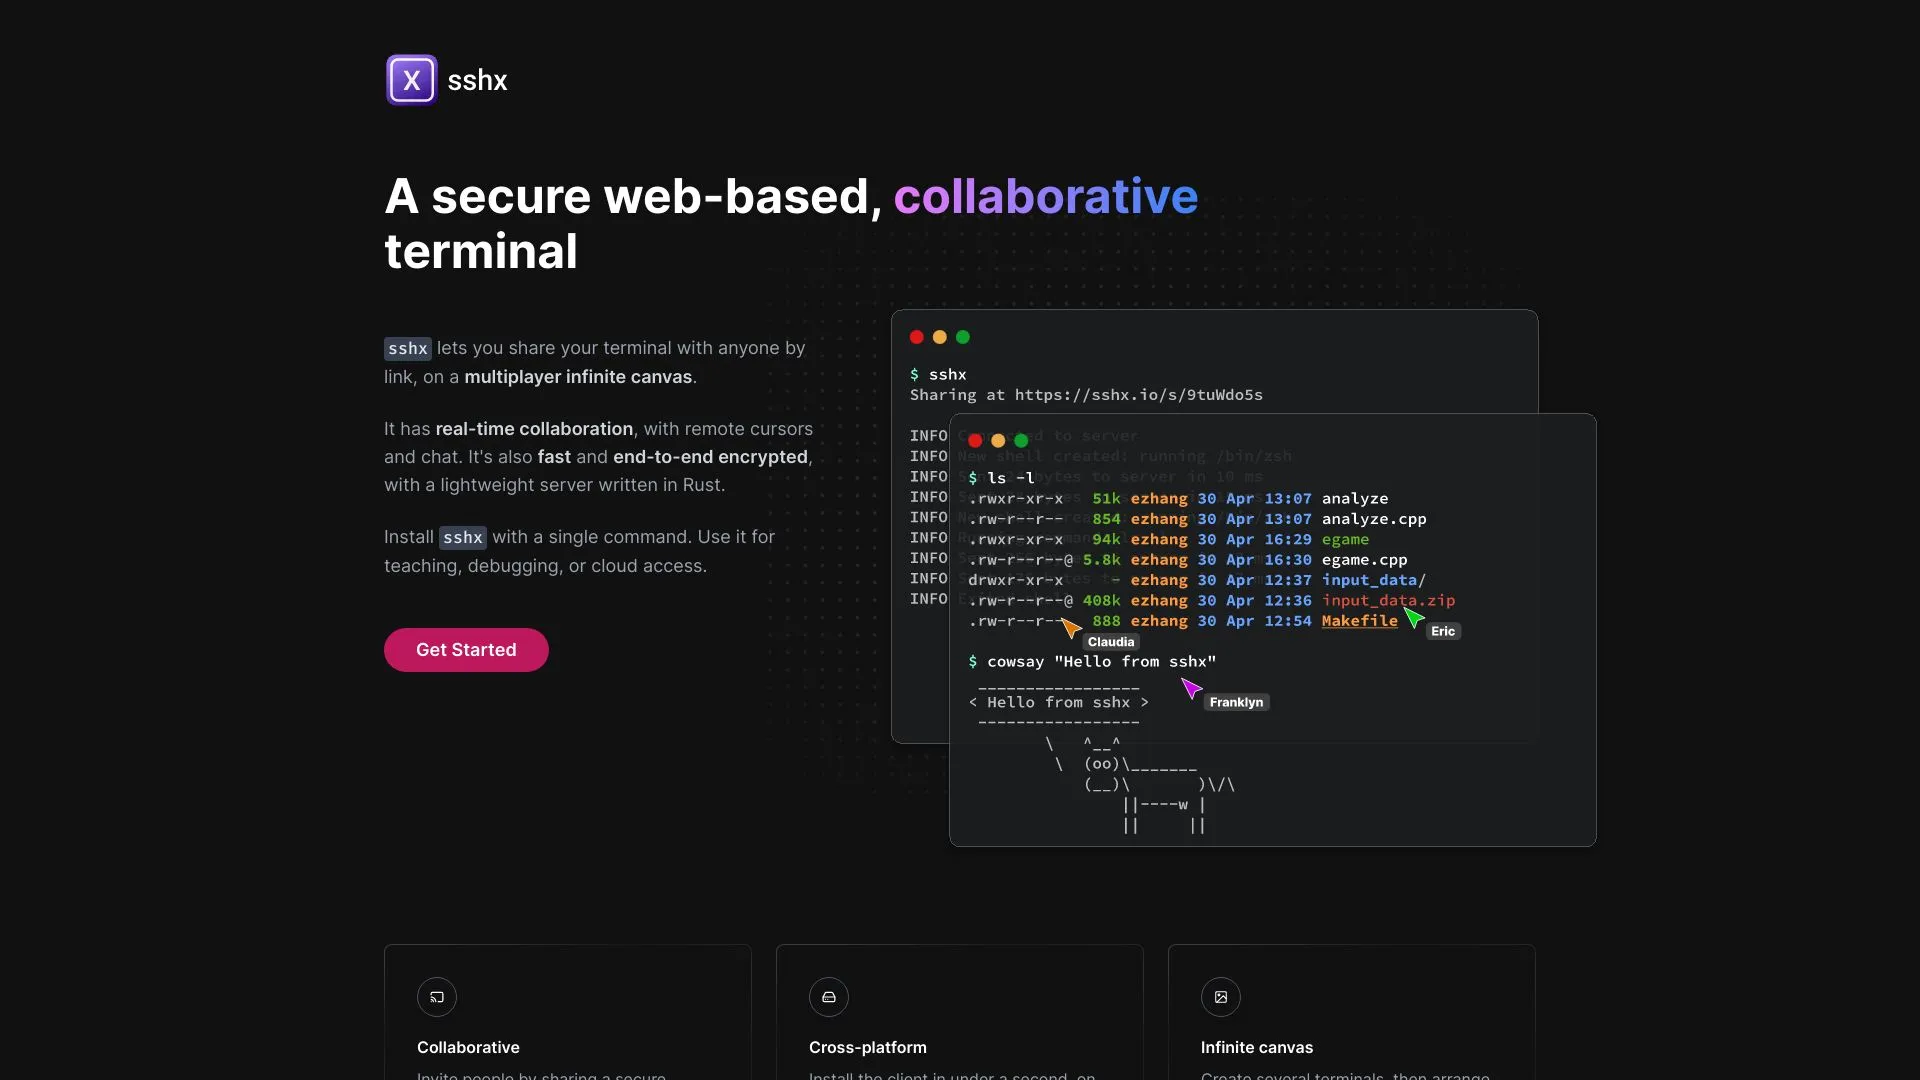
Task: Click the red traffic-light dot on front terminal
Action: (975, 441)
